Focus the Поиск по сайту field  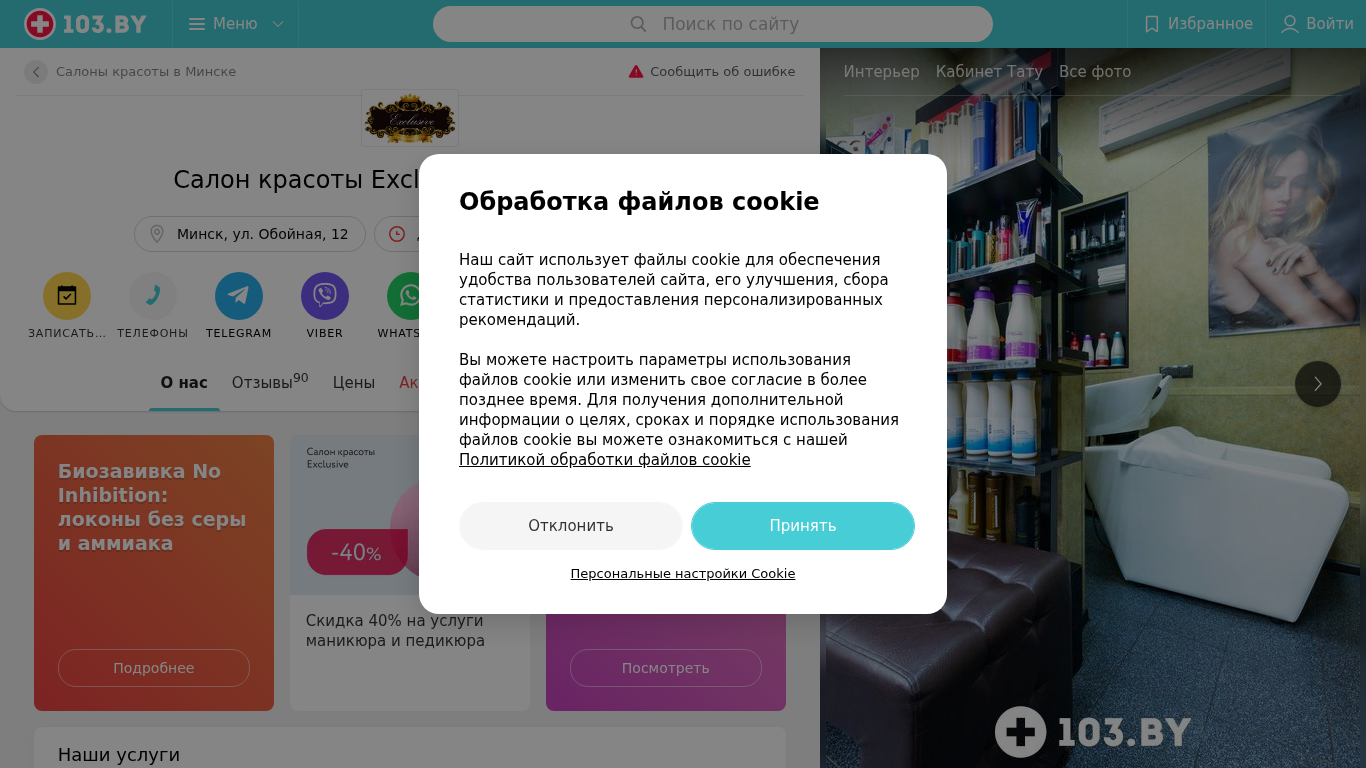(x=713, y=24)
